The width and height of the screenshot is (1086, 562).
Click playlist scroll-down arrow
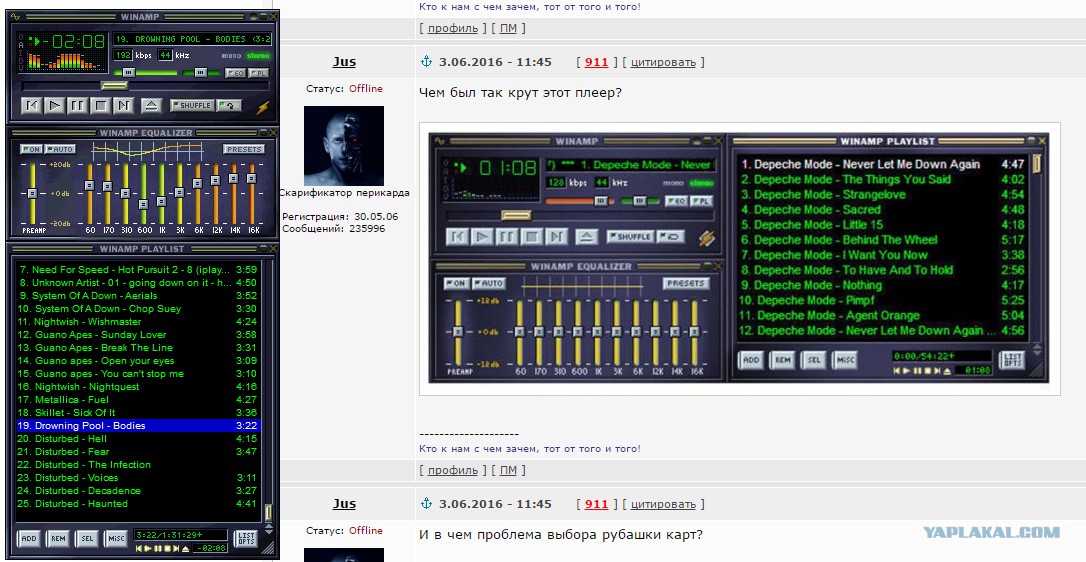coord(269,532)
